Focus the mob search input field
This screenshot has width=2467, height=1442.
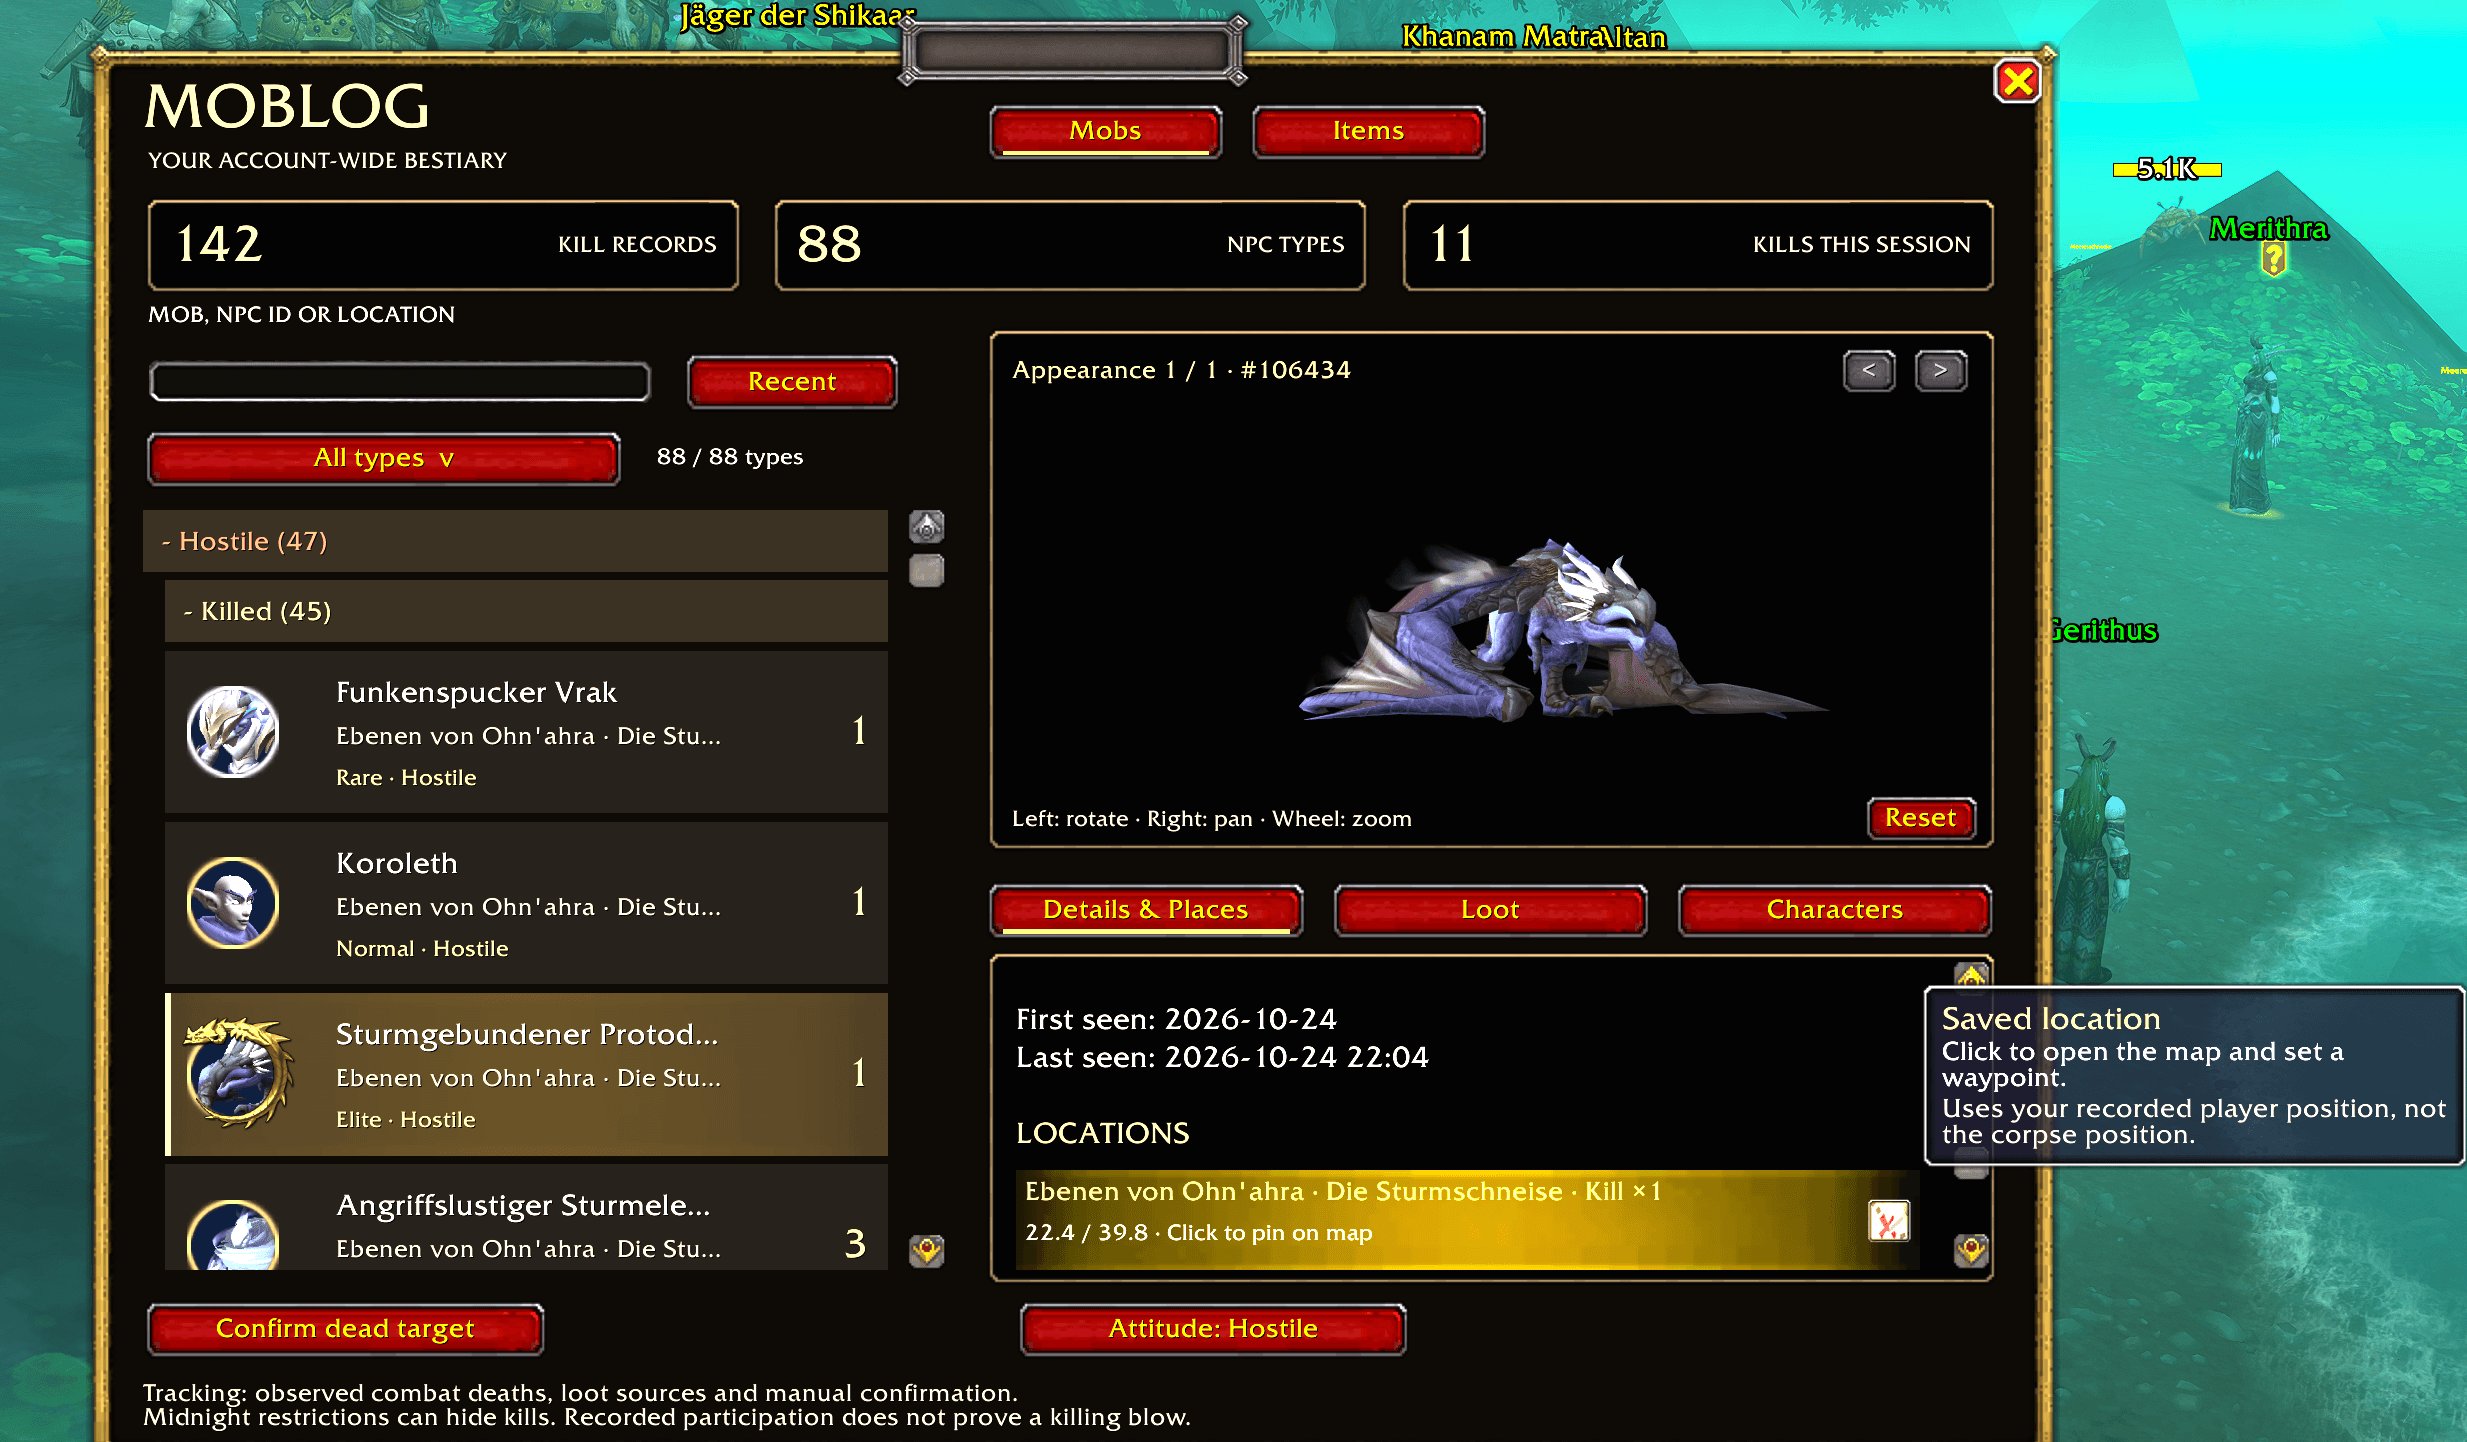coord(399,382)
